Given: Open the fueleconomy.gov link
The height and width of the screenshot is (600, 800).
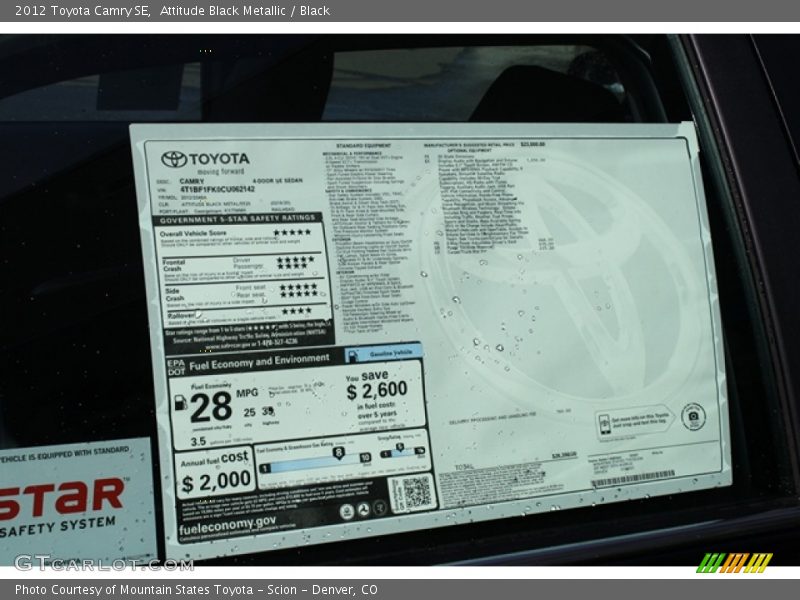Looking at the screenshot, I should [x=227, y=520].
